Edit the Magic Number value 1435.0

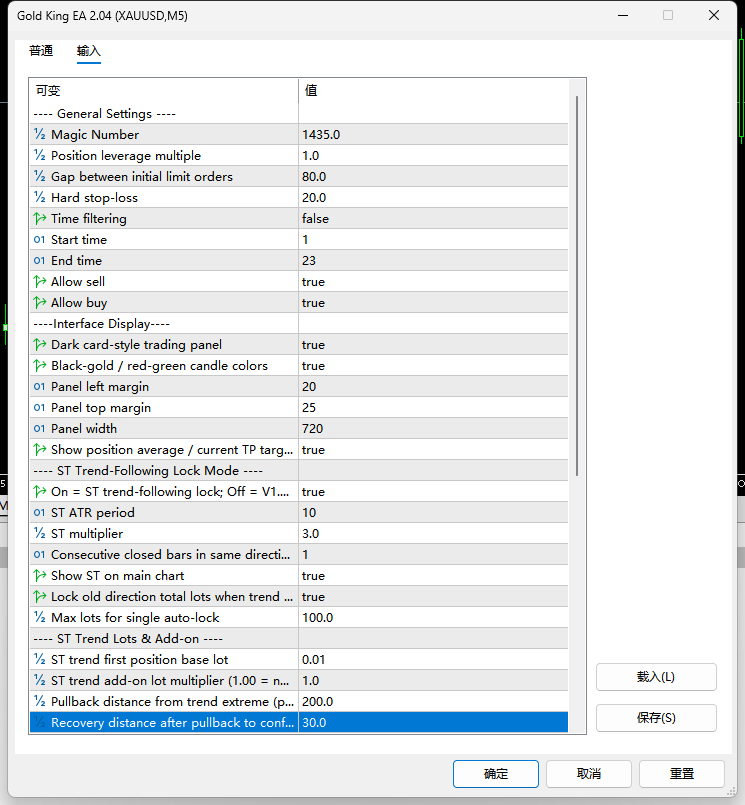point(433,135)
